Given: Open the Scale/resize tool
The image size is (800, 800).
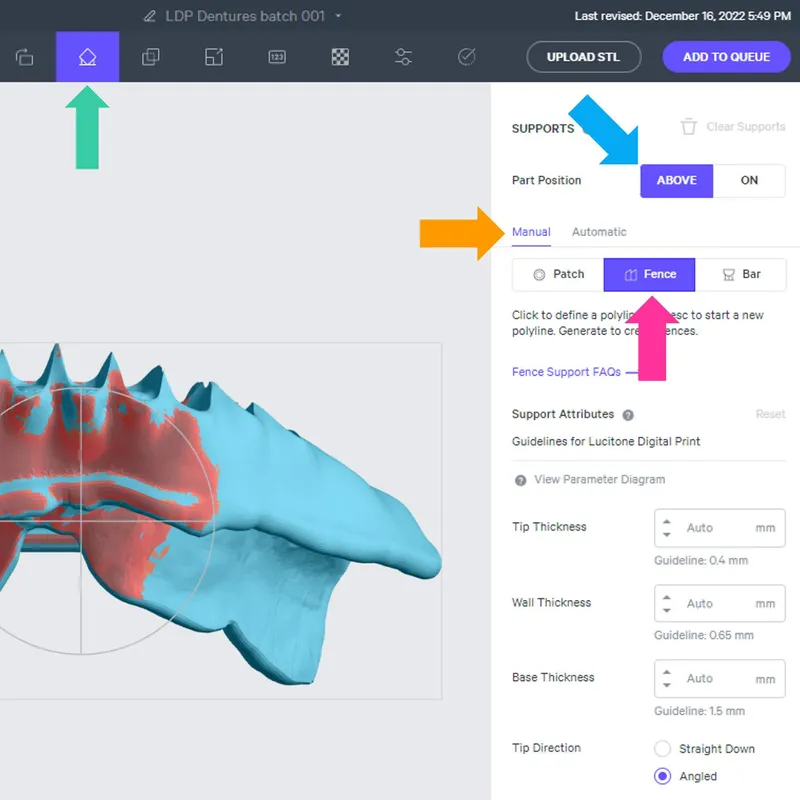Looking at the screenshot, I should 213,57.
